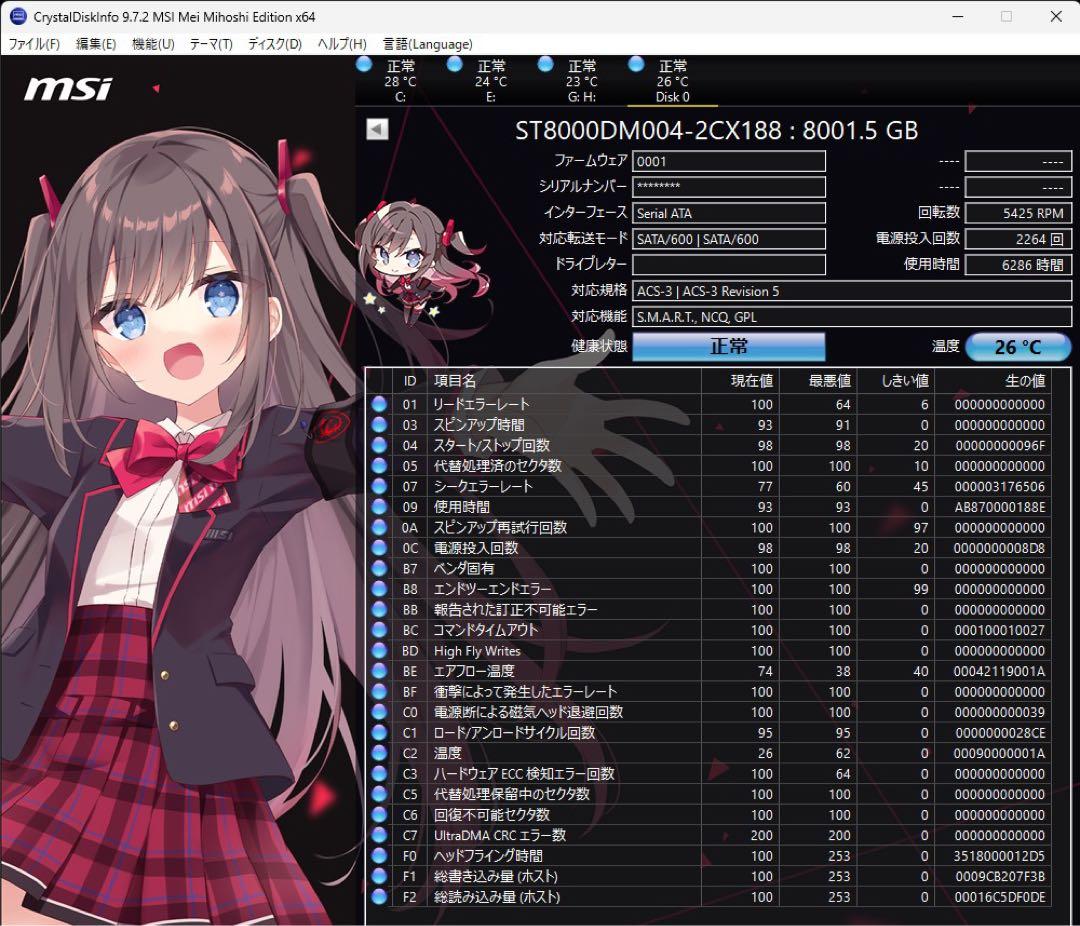The height and width of the screenshot is (926, 1080).
Task: Click the status orb for エアフロー温度
Action: 379,671
